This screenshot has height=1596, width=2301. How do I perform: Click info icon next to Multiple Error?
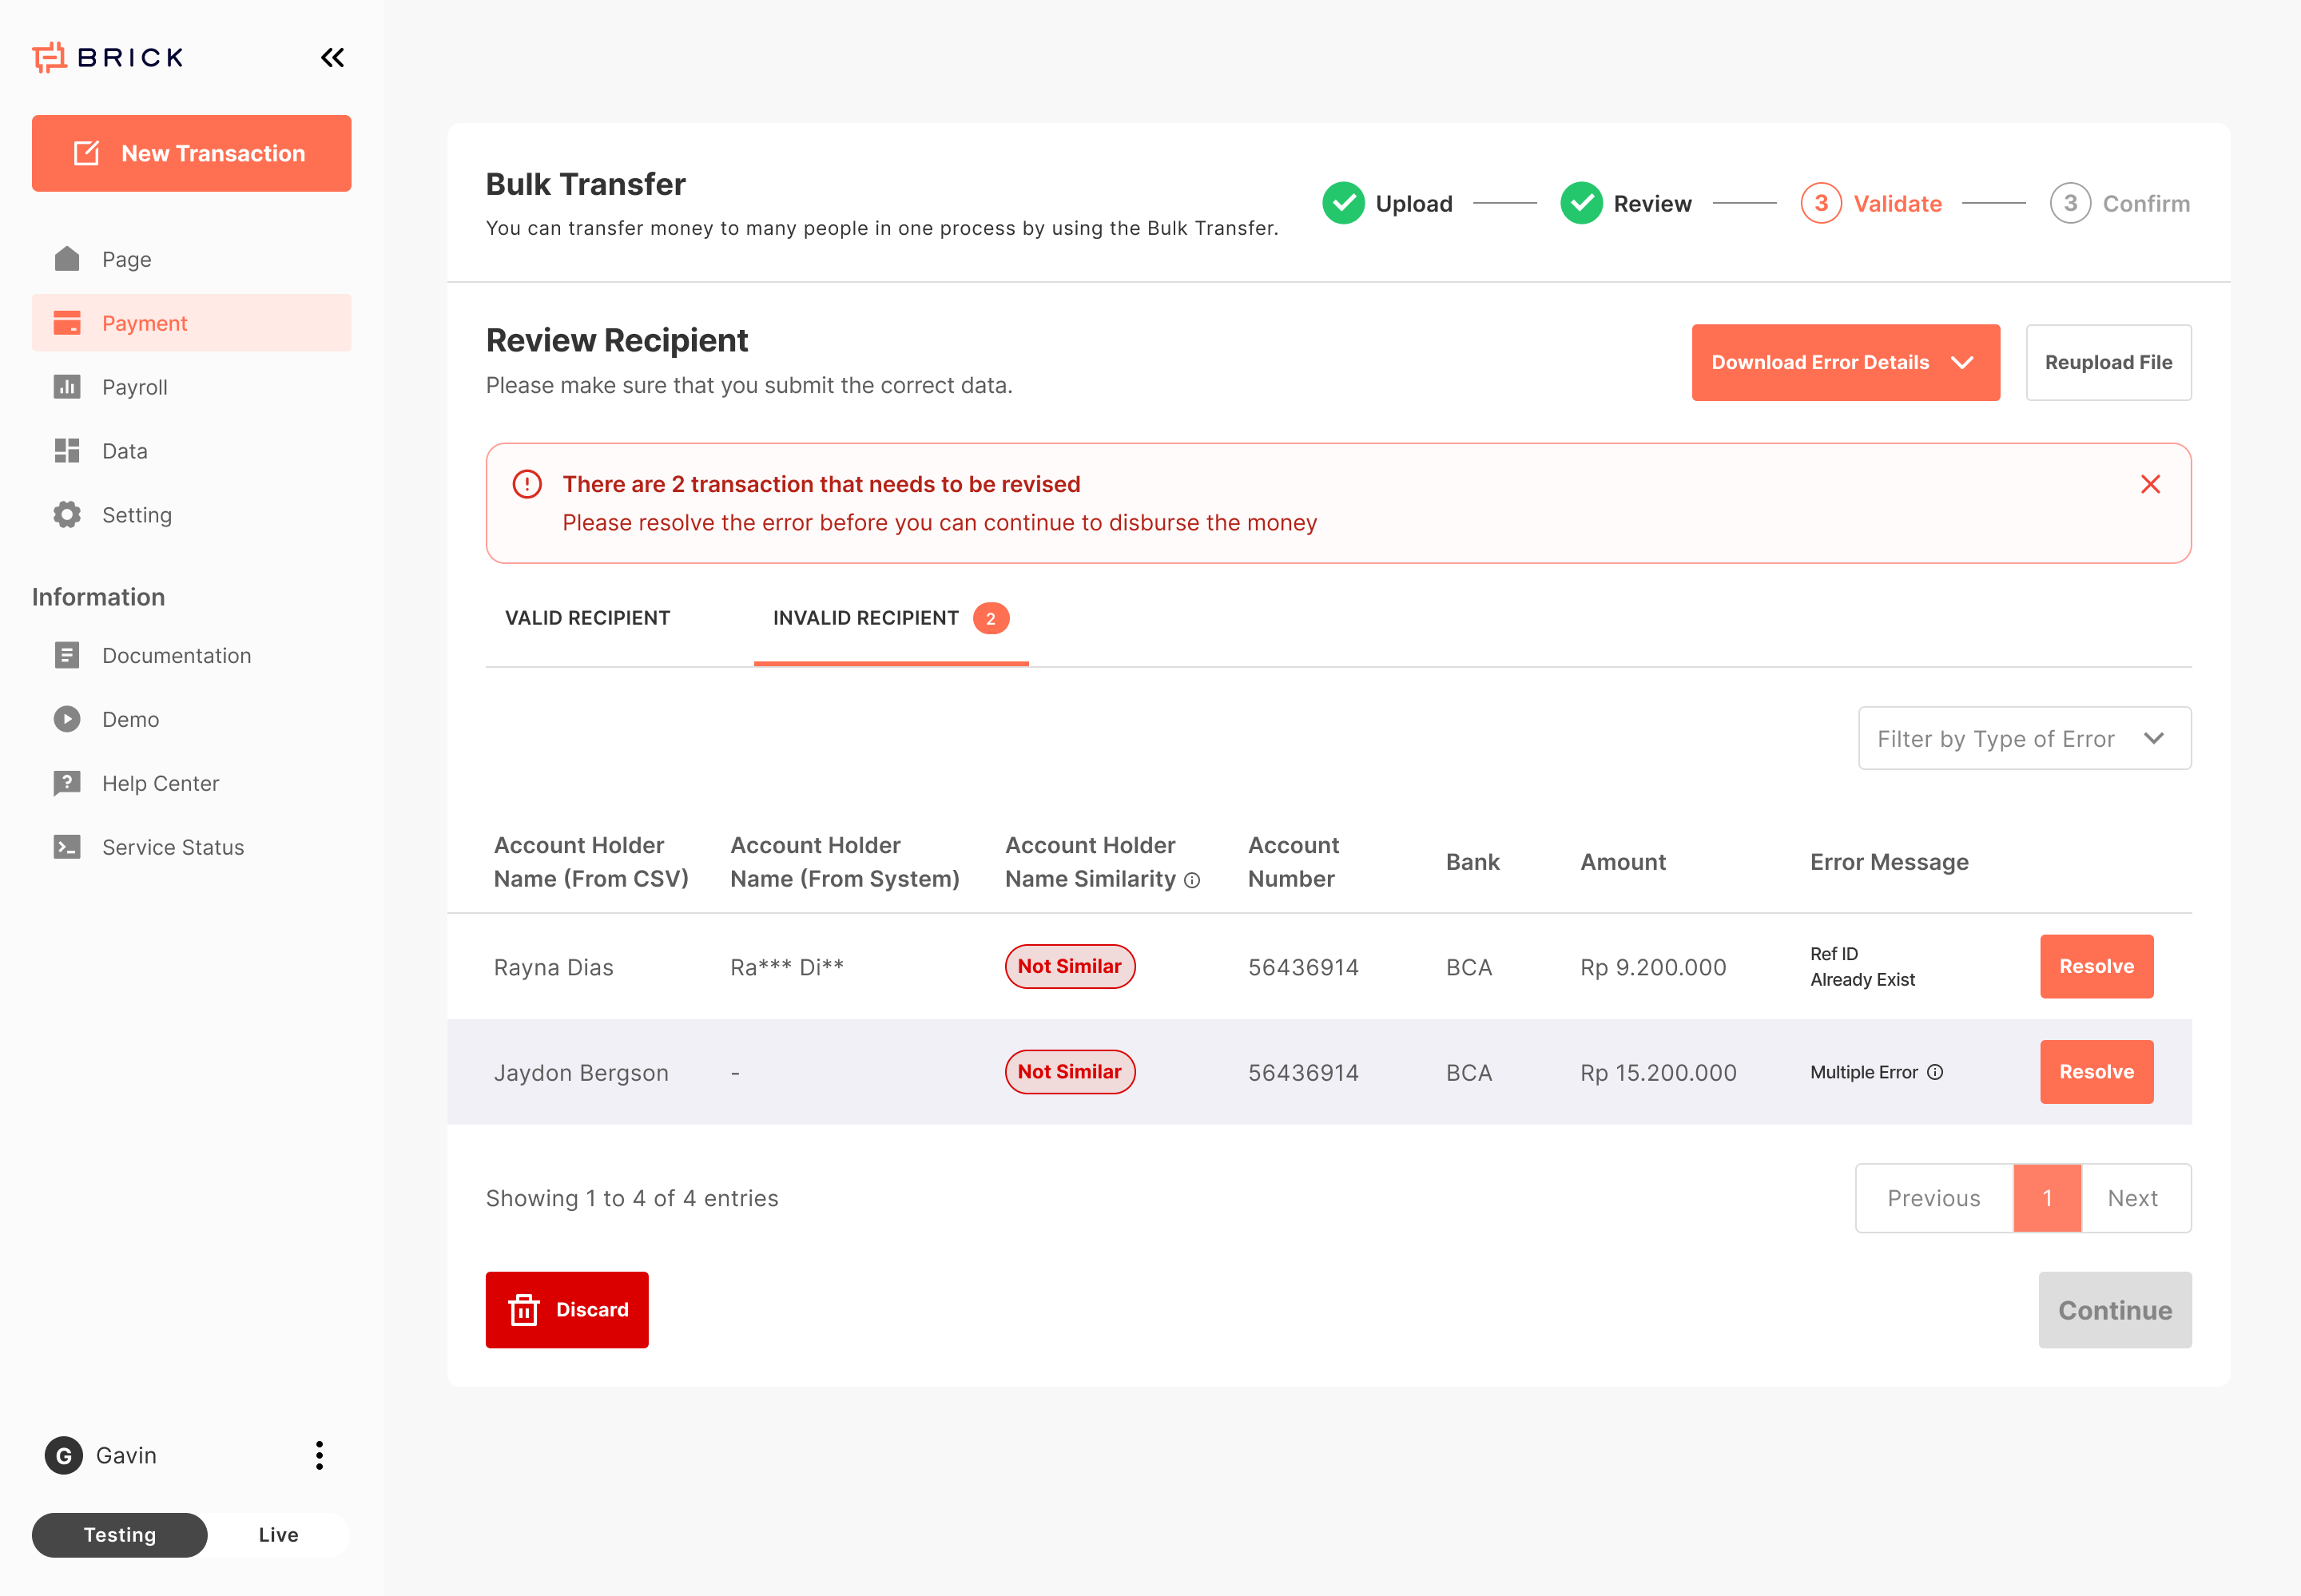(1935, 1072)
